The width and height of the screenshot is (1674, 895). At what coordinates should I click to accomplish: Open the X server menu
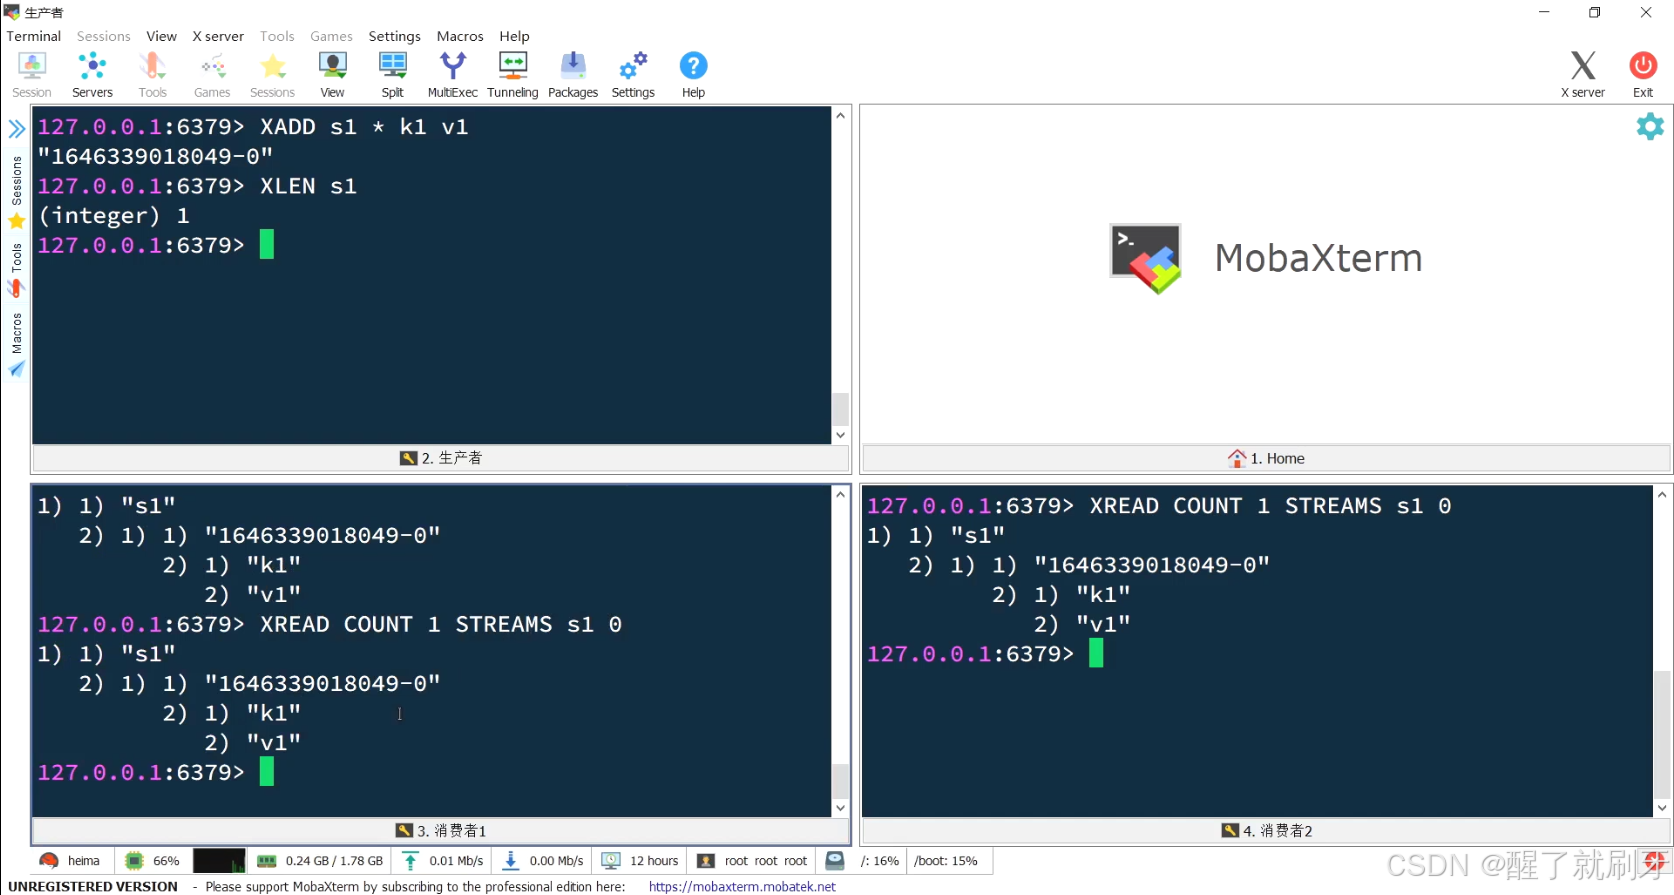(218, 36)
